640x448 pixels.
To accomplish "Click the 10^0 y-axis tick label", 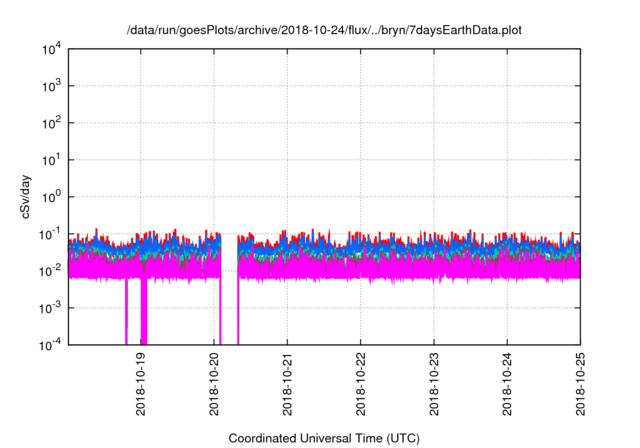I will (52, 197).
